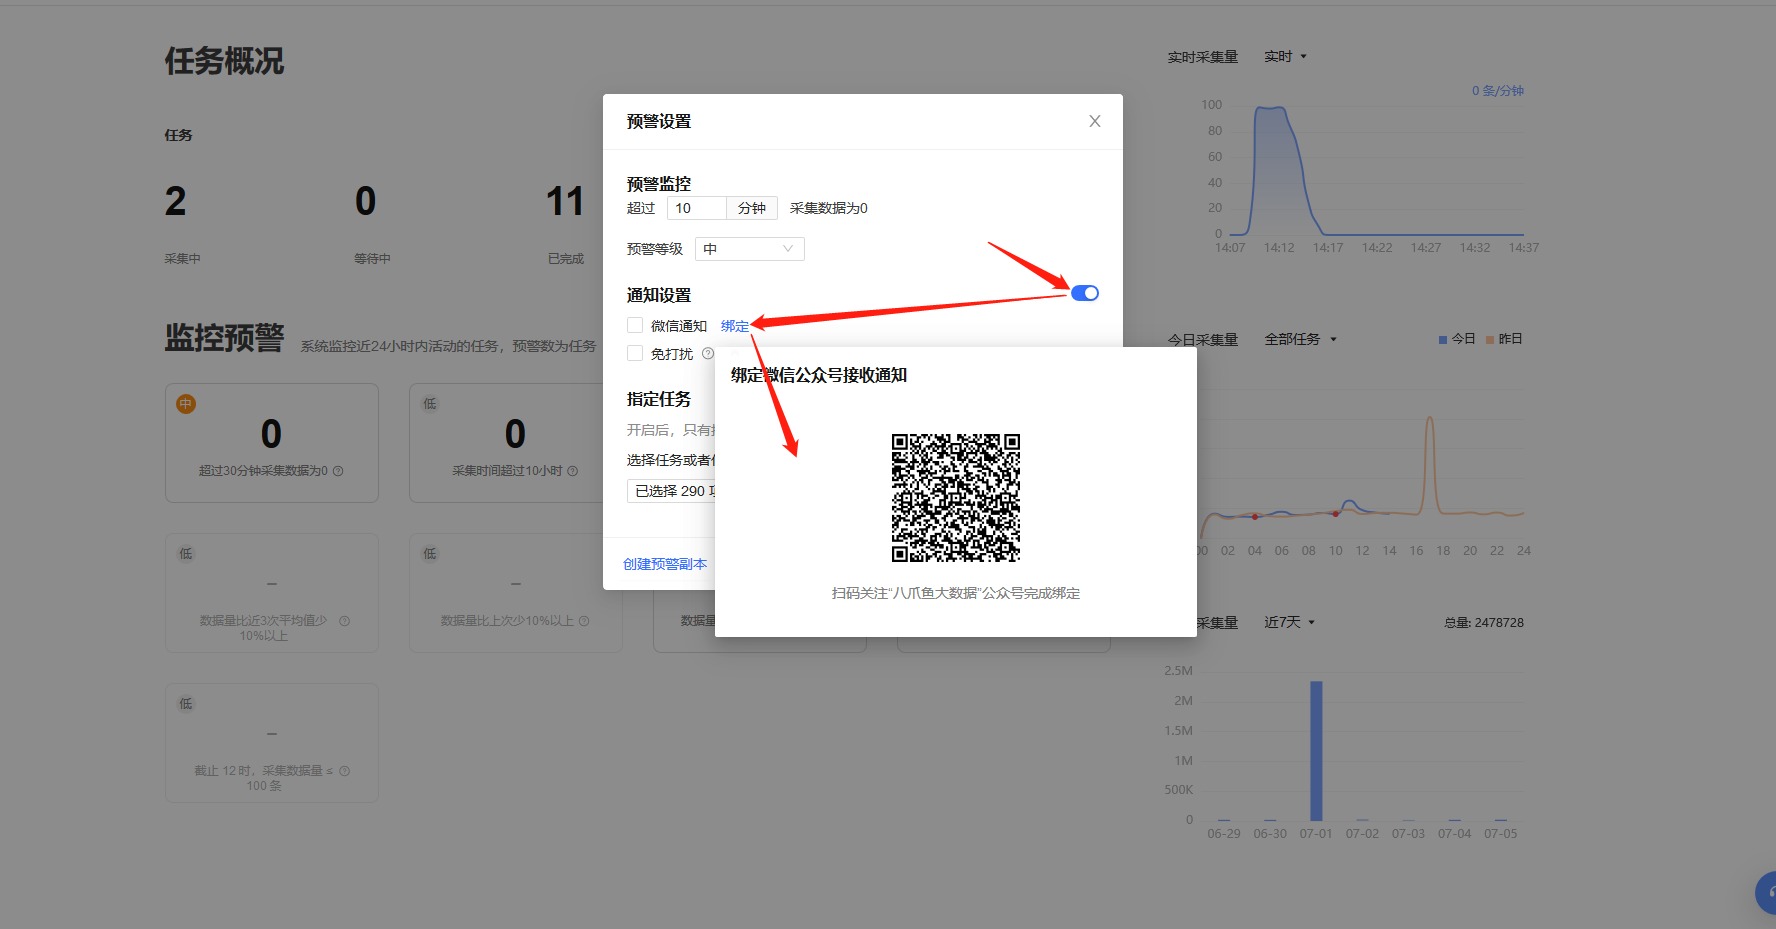
Task: Click the 创建预警副本 link
Action: click(665, 564)
